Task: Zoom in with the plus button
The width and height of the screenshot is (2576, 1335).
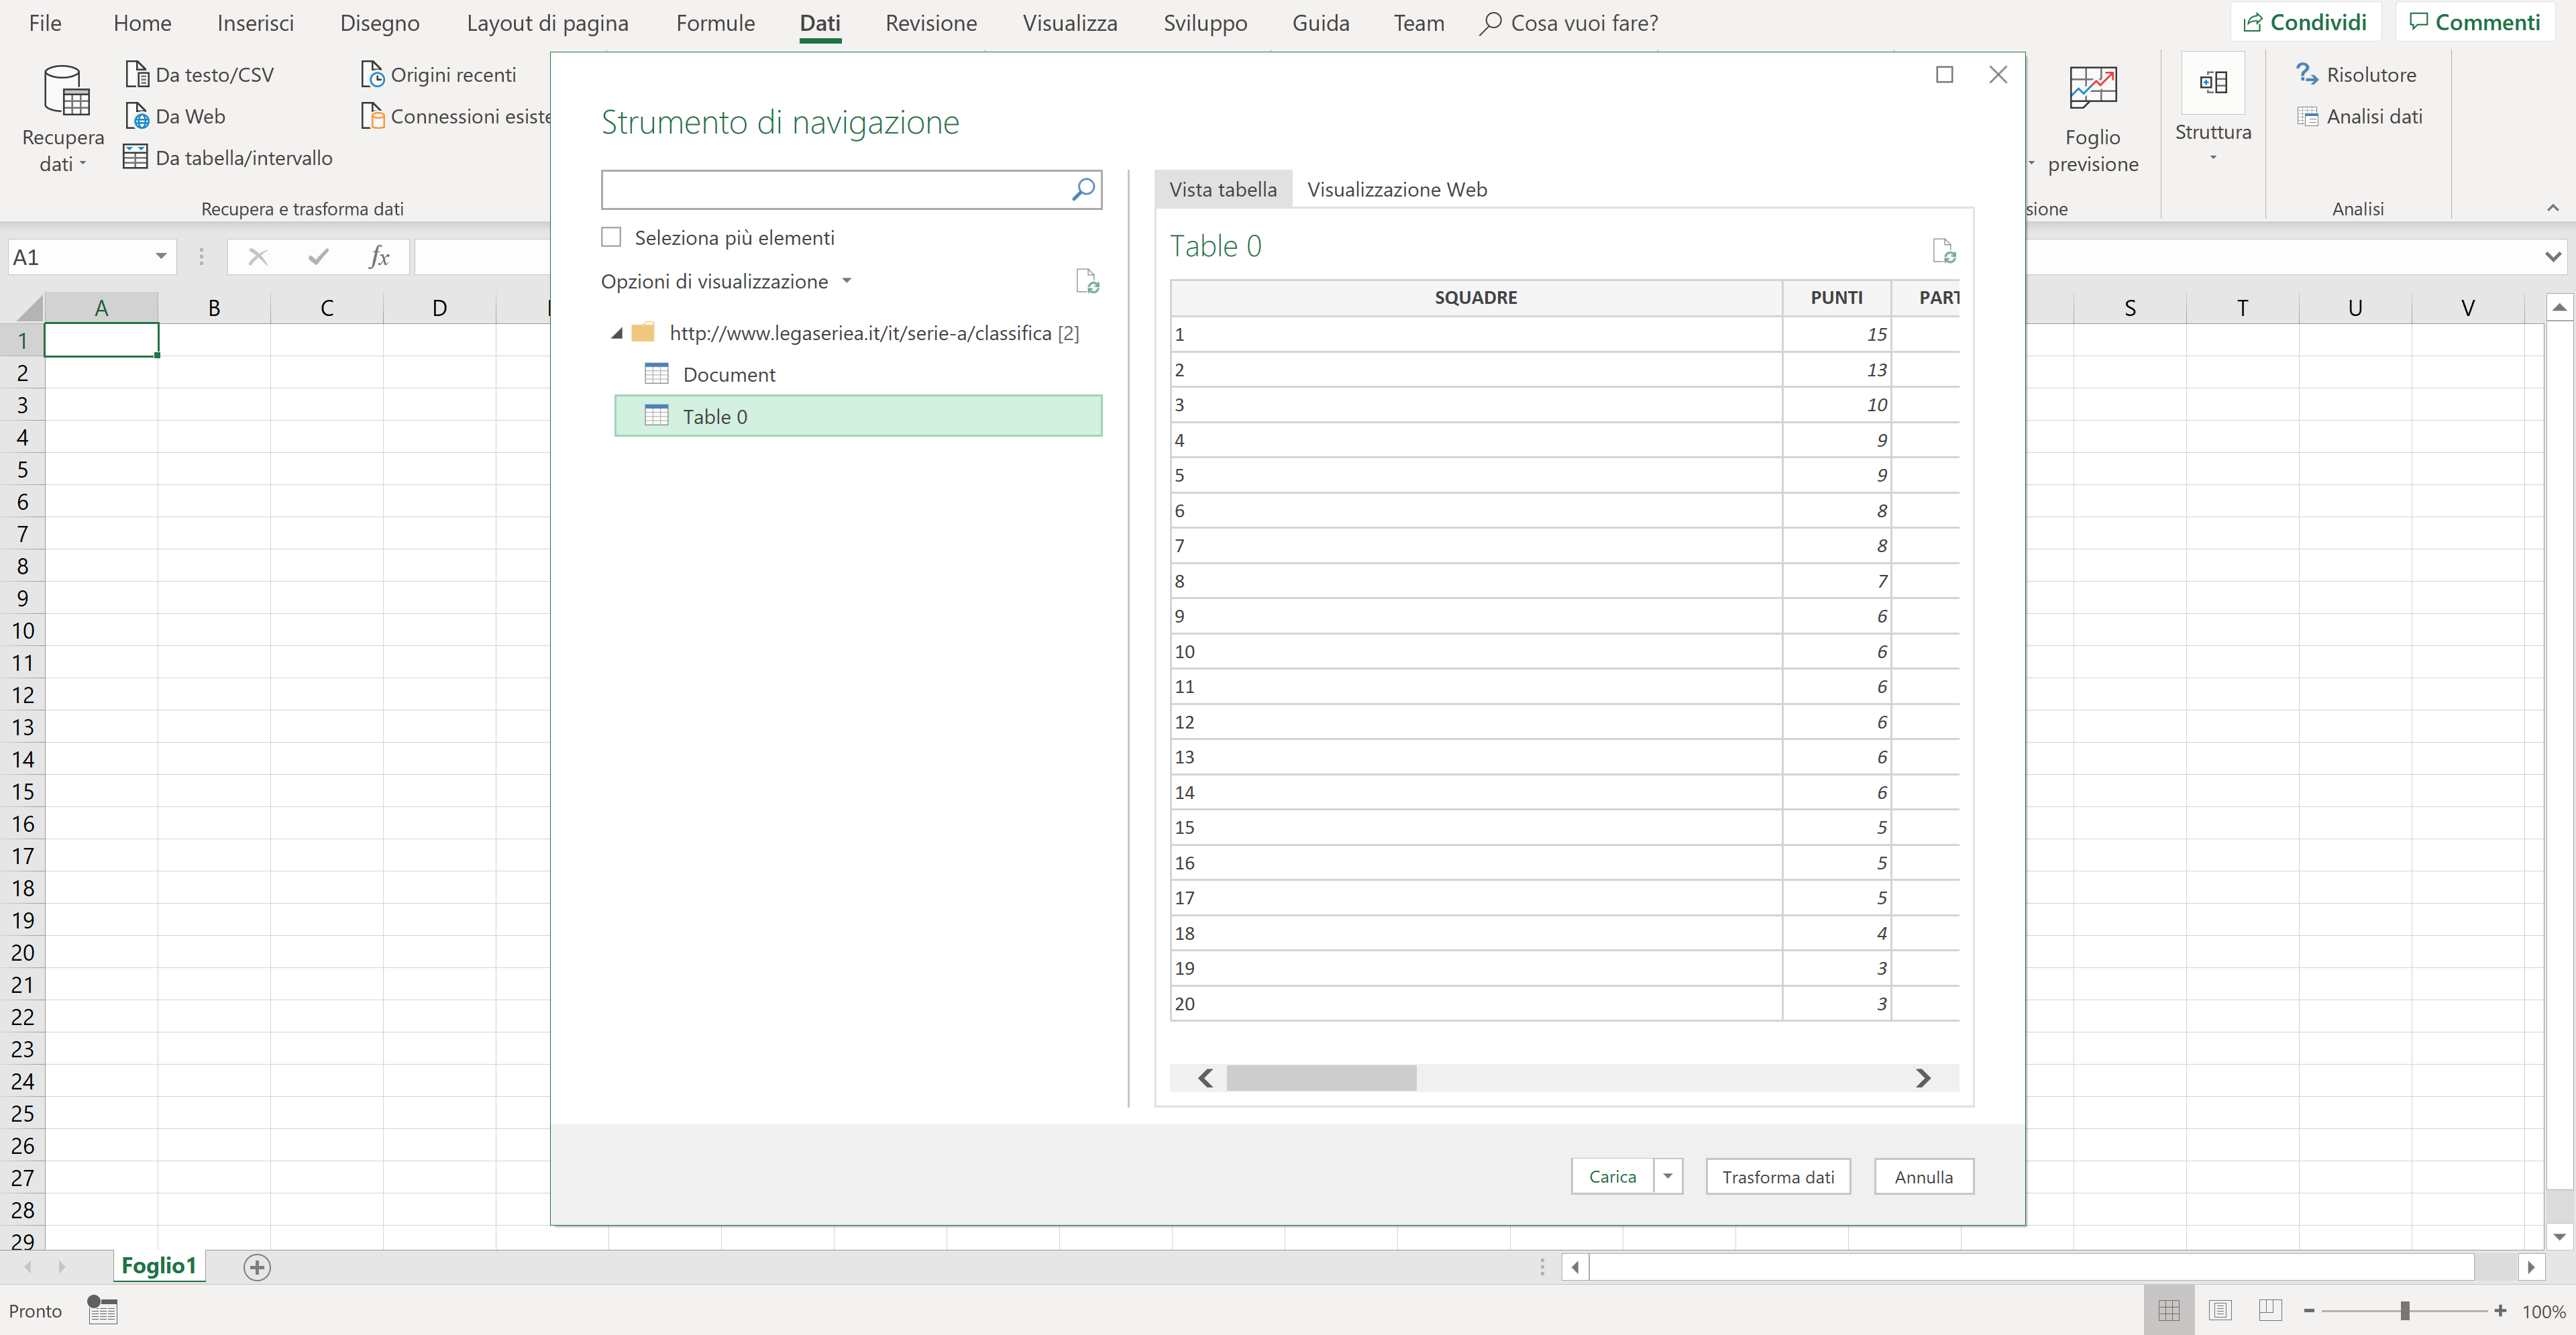Action: 2500,1310
